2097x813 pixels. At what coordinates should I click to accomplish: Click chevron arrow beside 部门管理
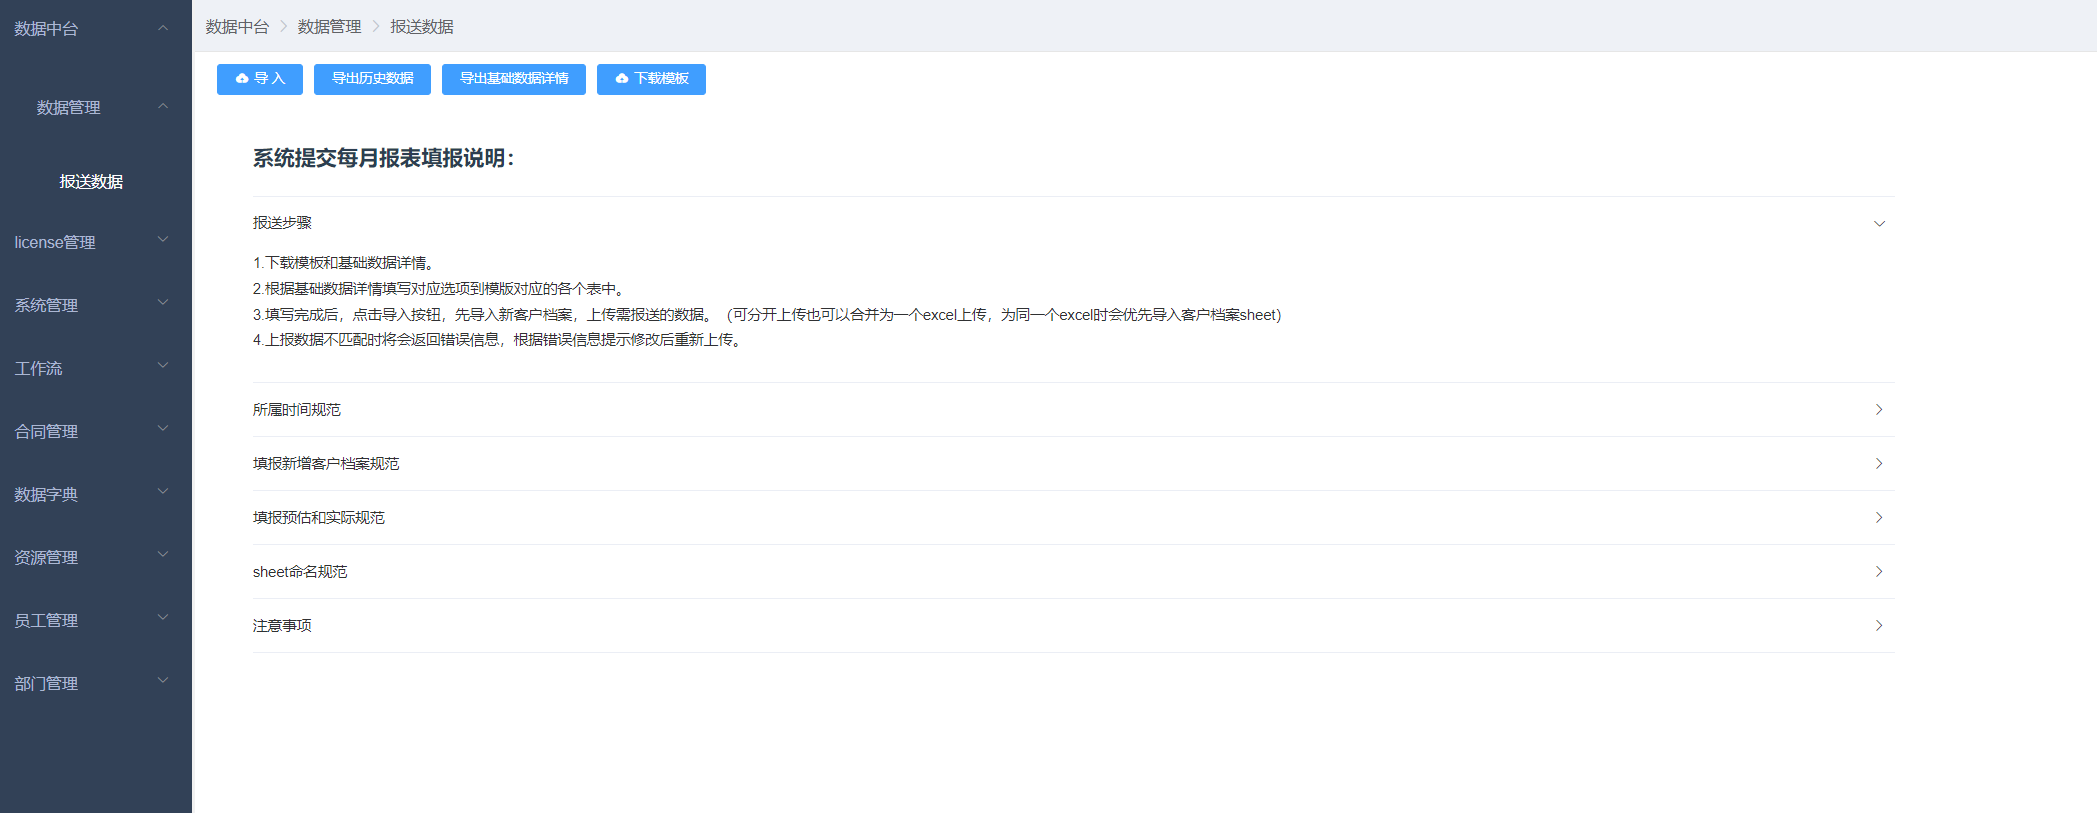point(163,680)
